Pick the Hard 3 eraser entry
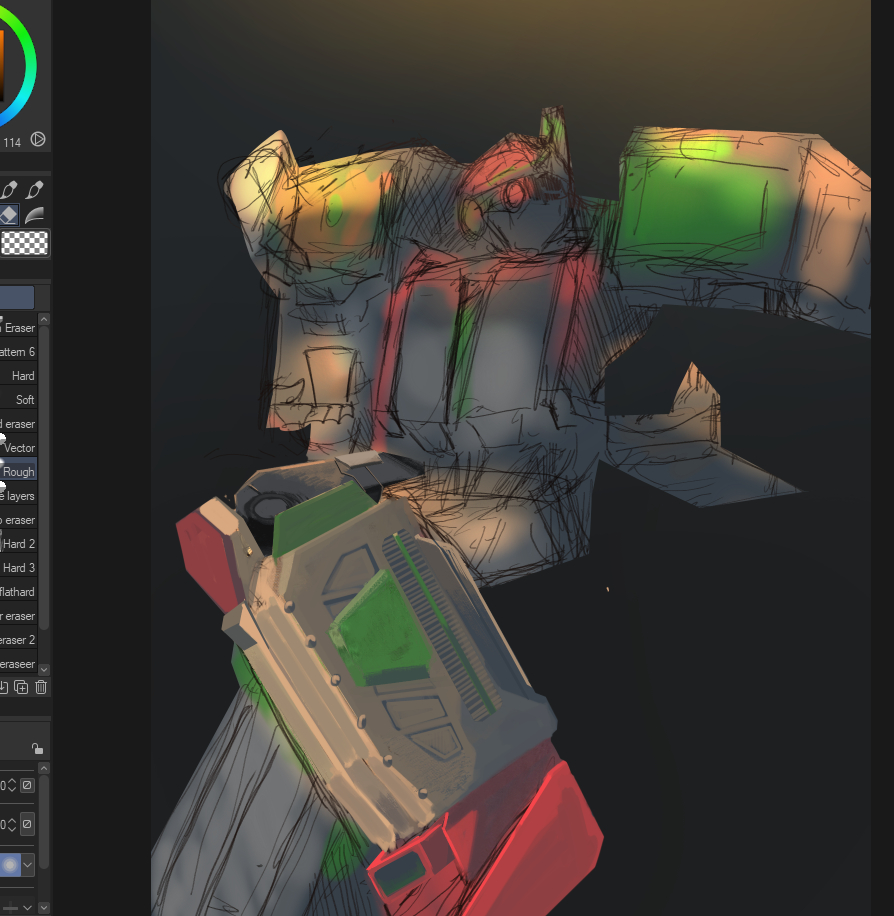The width and height of the screenshot is (894, 916). [18, 568]
